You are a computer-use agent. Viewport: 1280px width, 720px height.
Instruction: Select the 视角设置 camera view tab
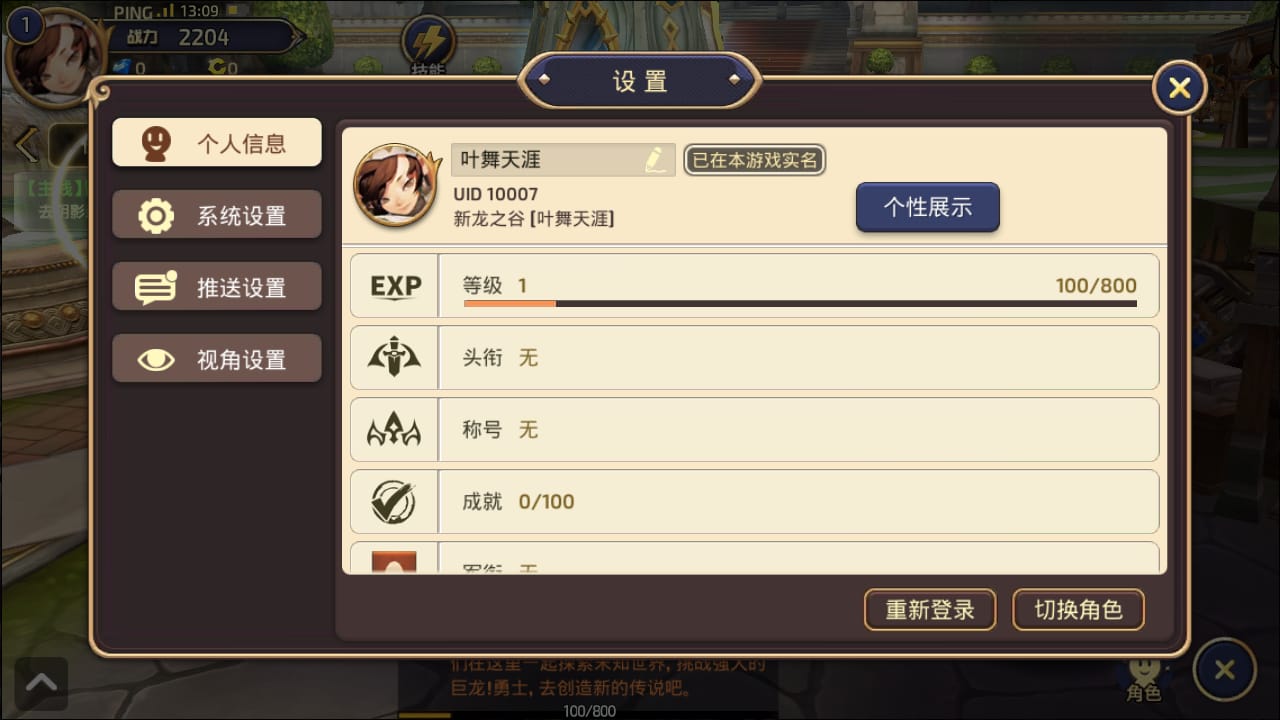(217, 359)
